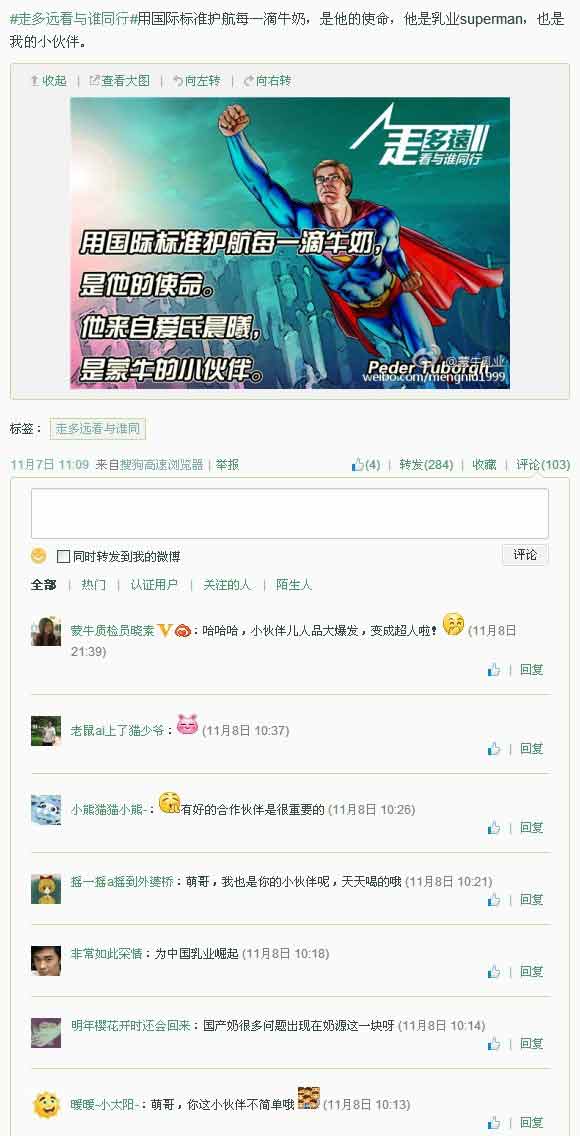Switch to 热门 comments tab
The image size is (580, 1136).
(93, 585)
